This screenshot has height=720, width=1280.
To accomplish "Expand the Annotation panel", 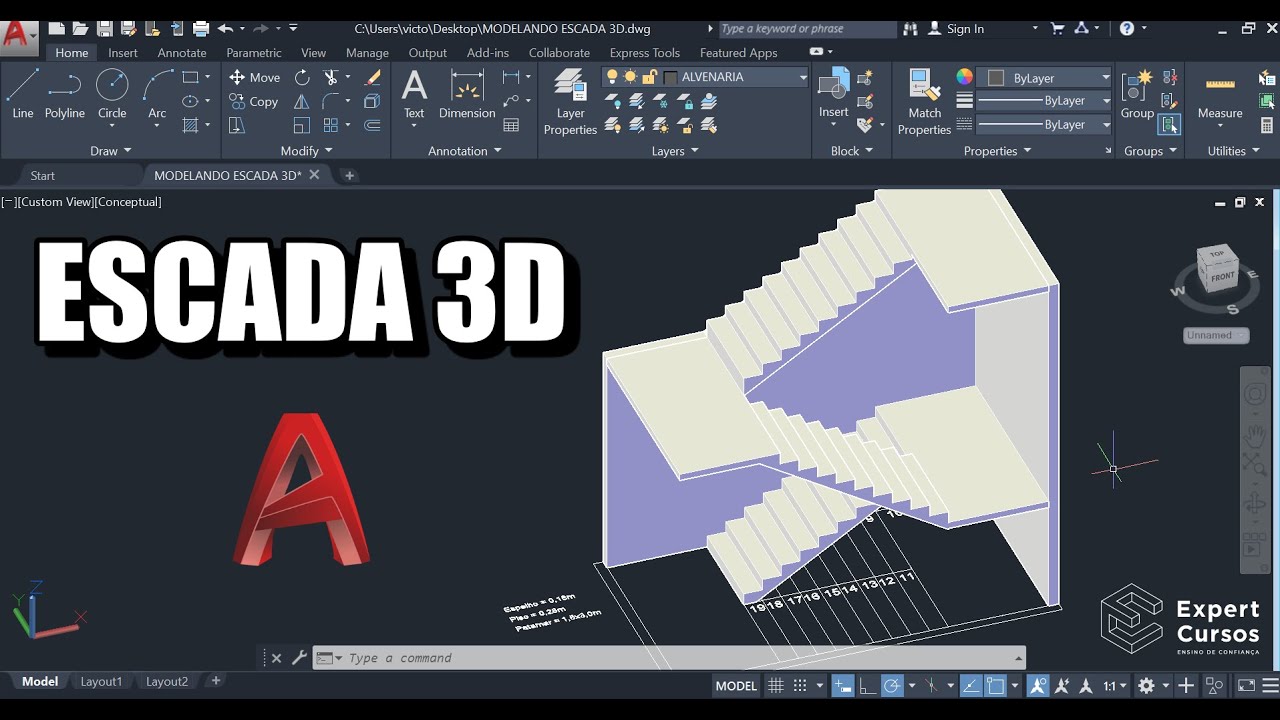I will pyautogui.click(x=464, y=151).
